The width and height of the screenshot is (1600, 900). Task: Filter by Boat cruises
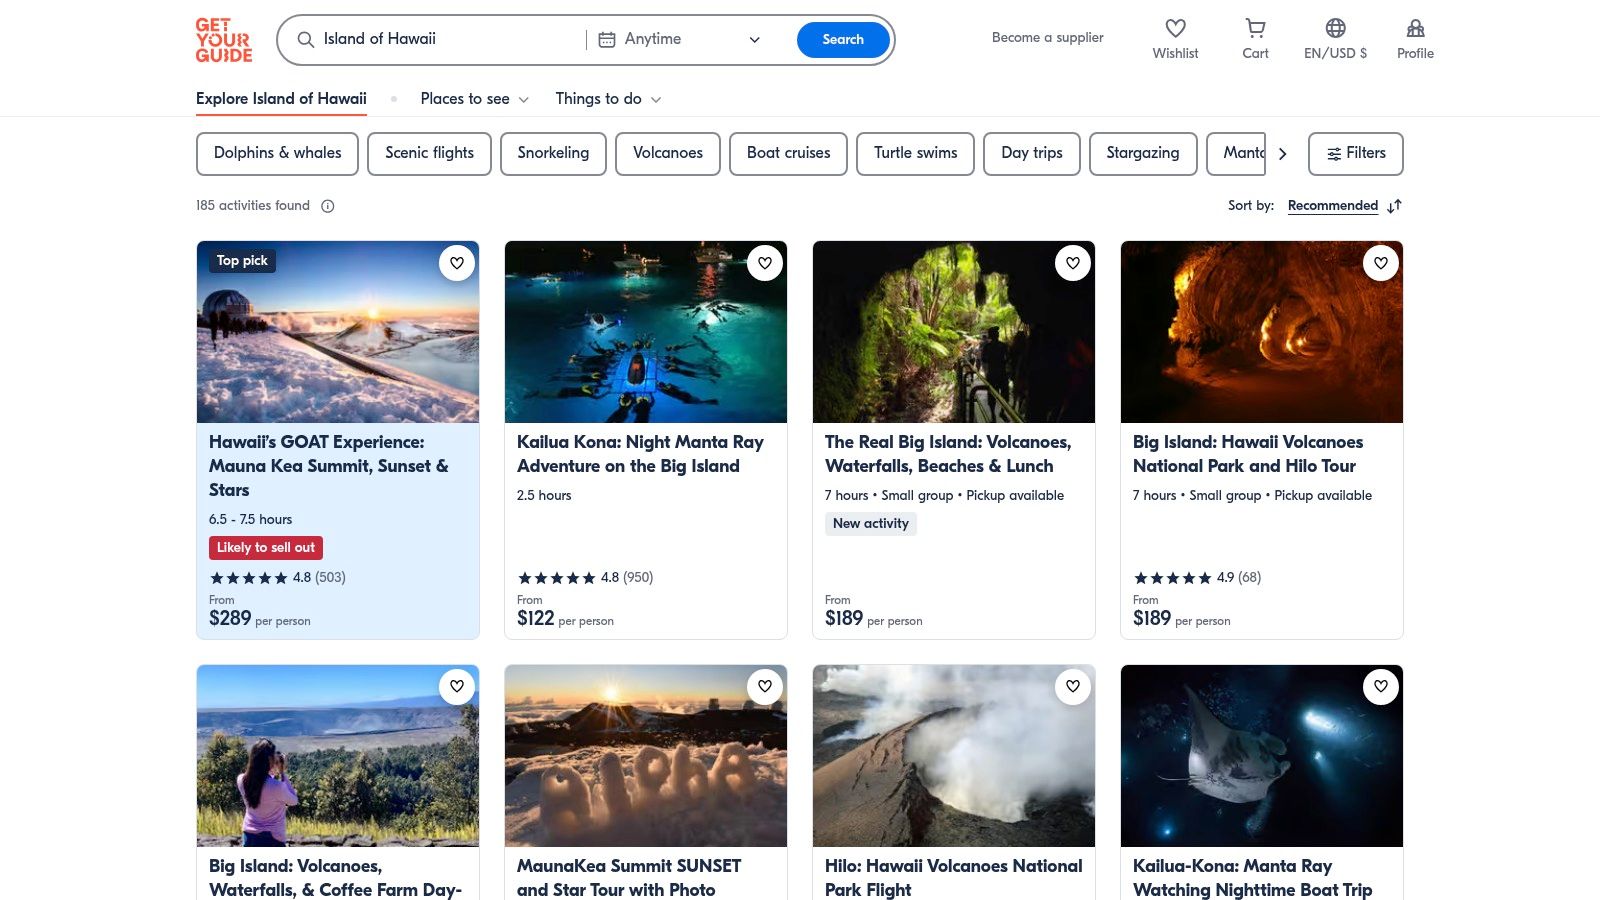click(x=788, y=154)
